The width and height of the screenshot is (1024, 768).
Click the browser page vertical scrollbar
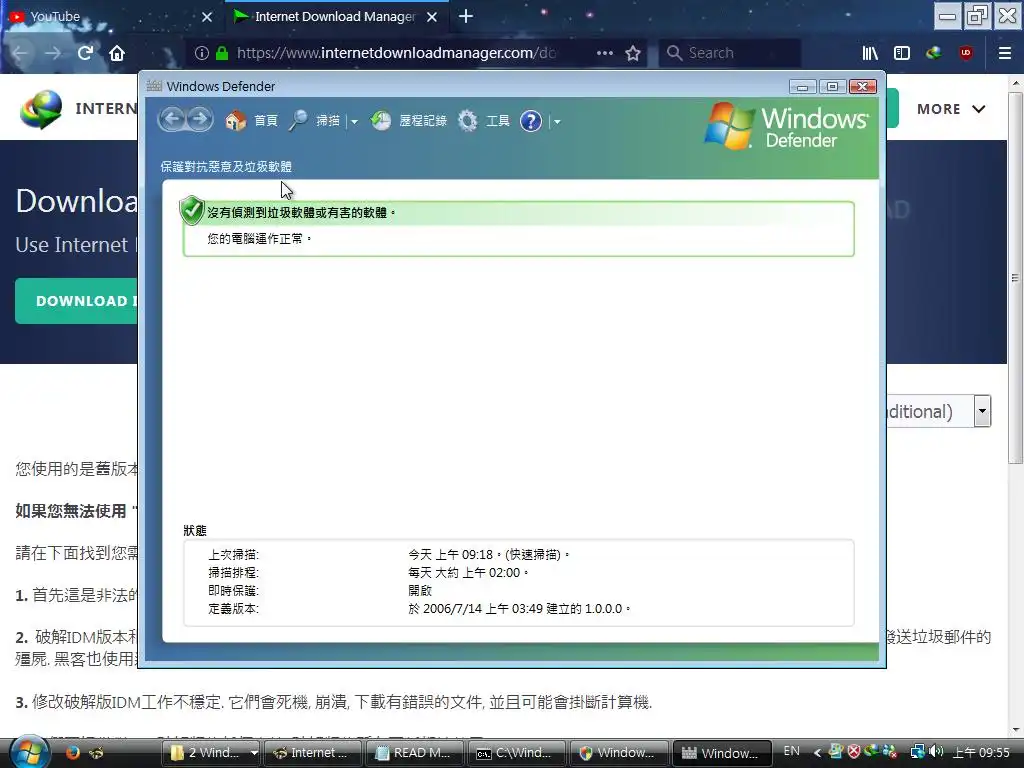coord(1015,278)
